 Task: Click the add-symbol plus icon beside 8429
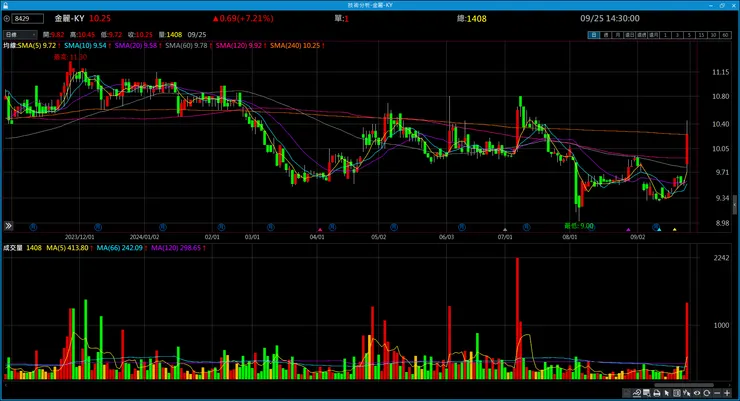pyautogui.click(x=7, y=19)
